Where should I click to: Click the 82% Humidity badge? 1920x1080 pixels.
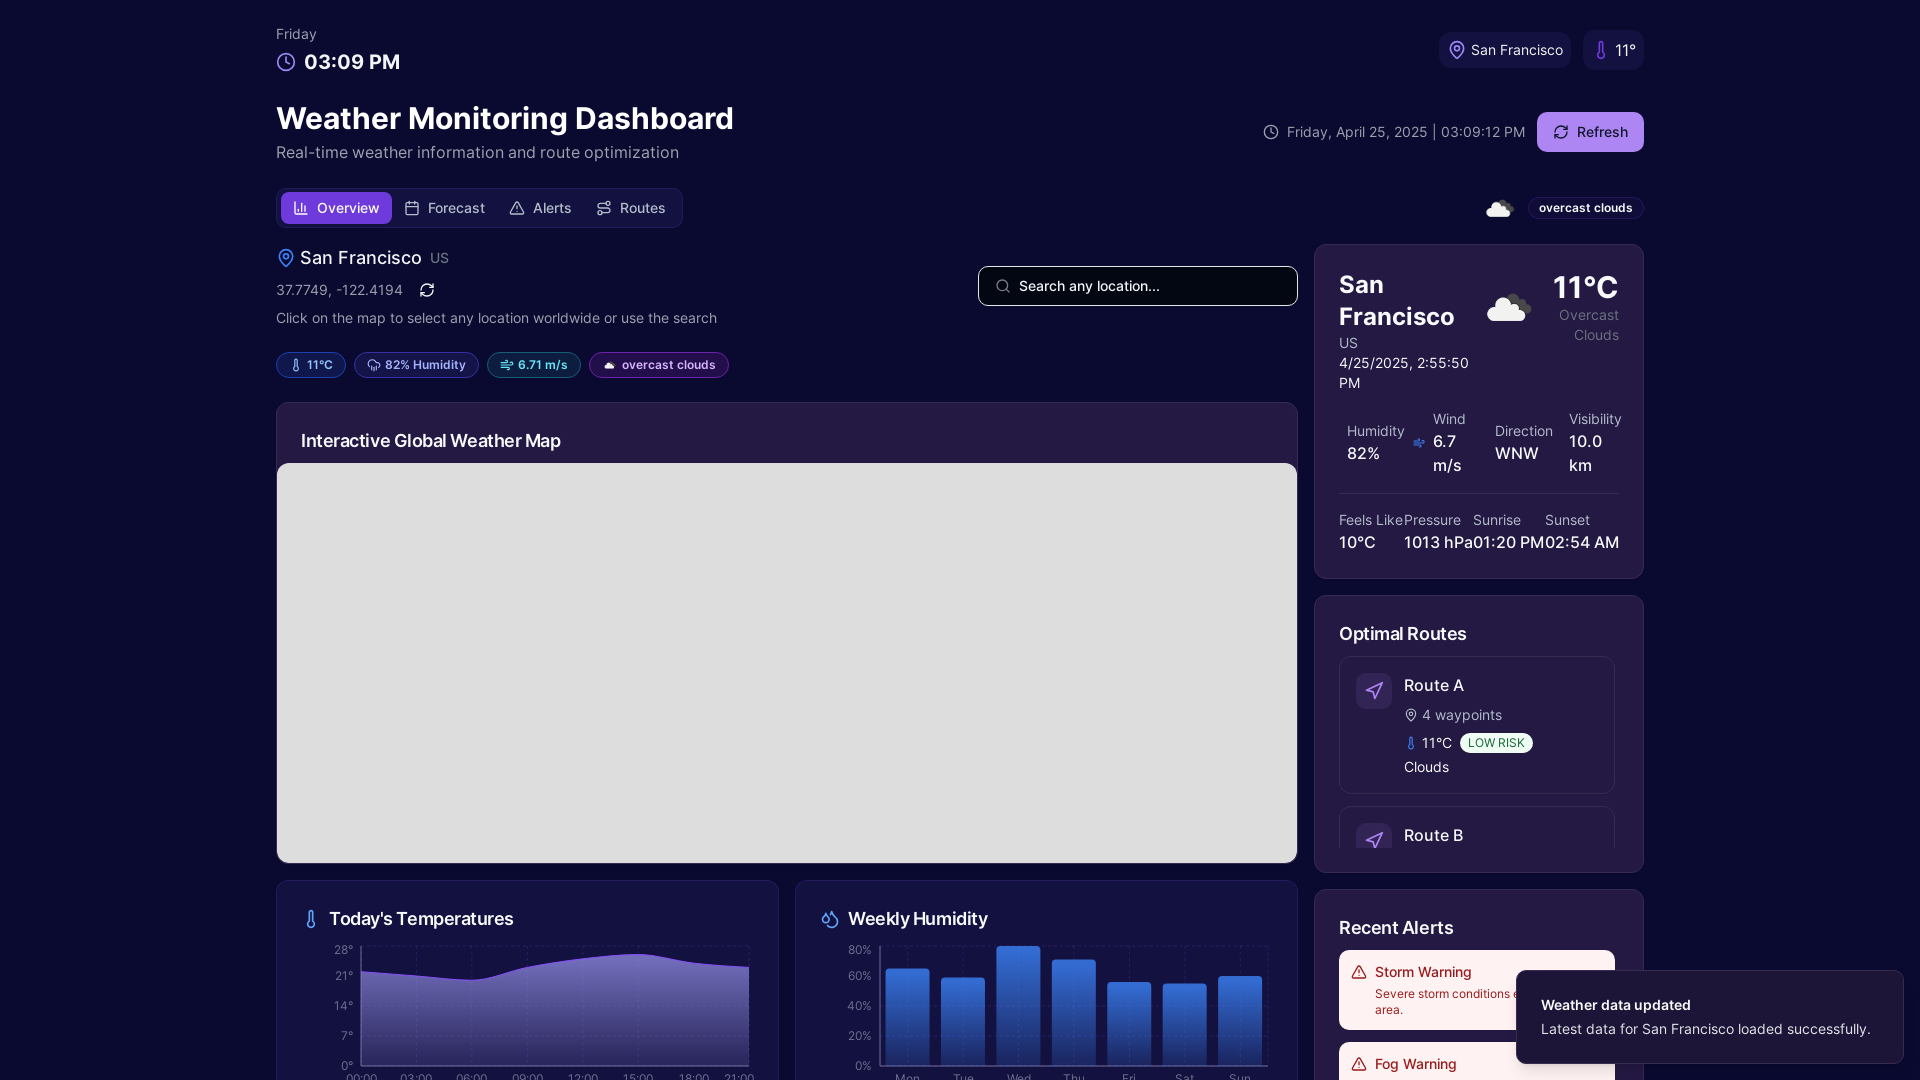coord(416,365)
